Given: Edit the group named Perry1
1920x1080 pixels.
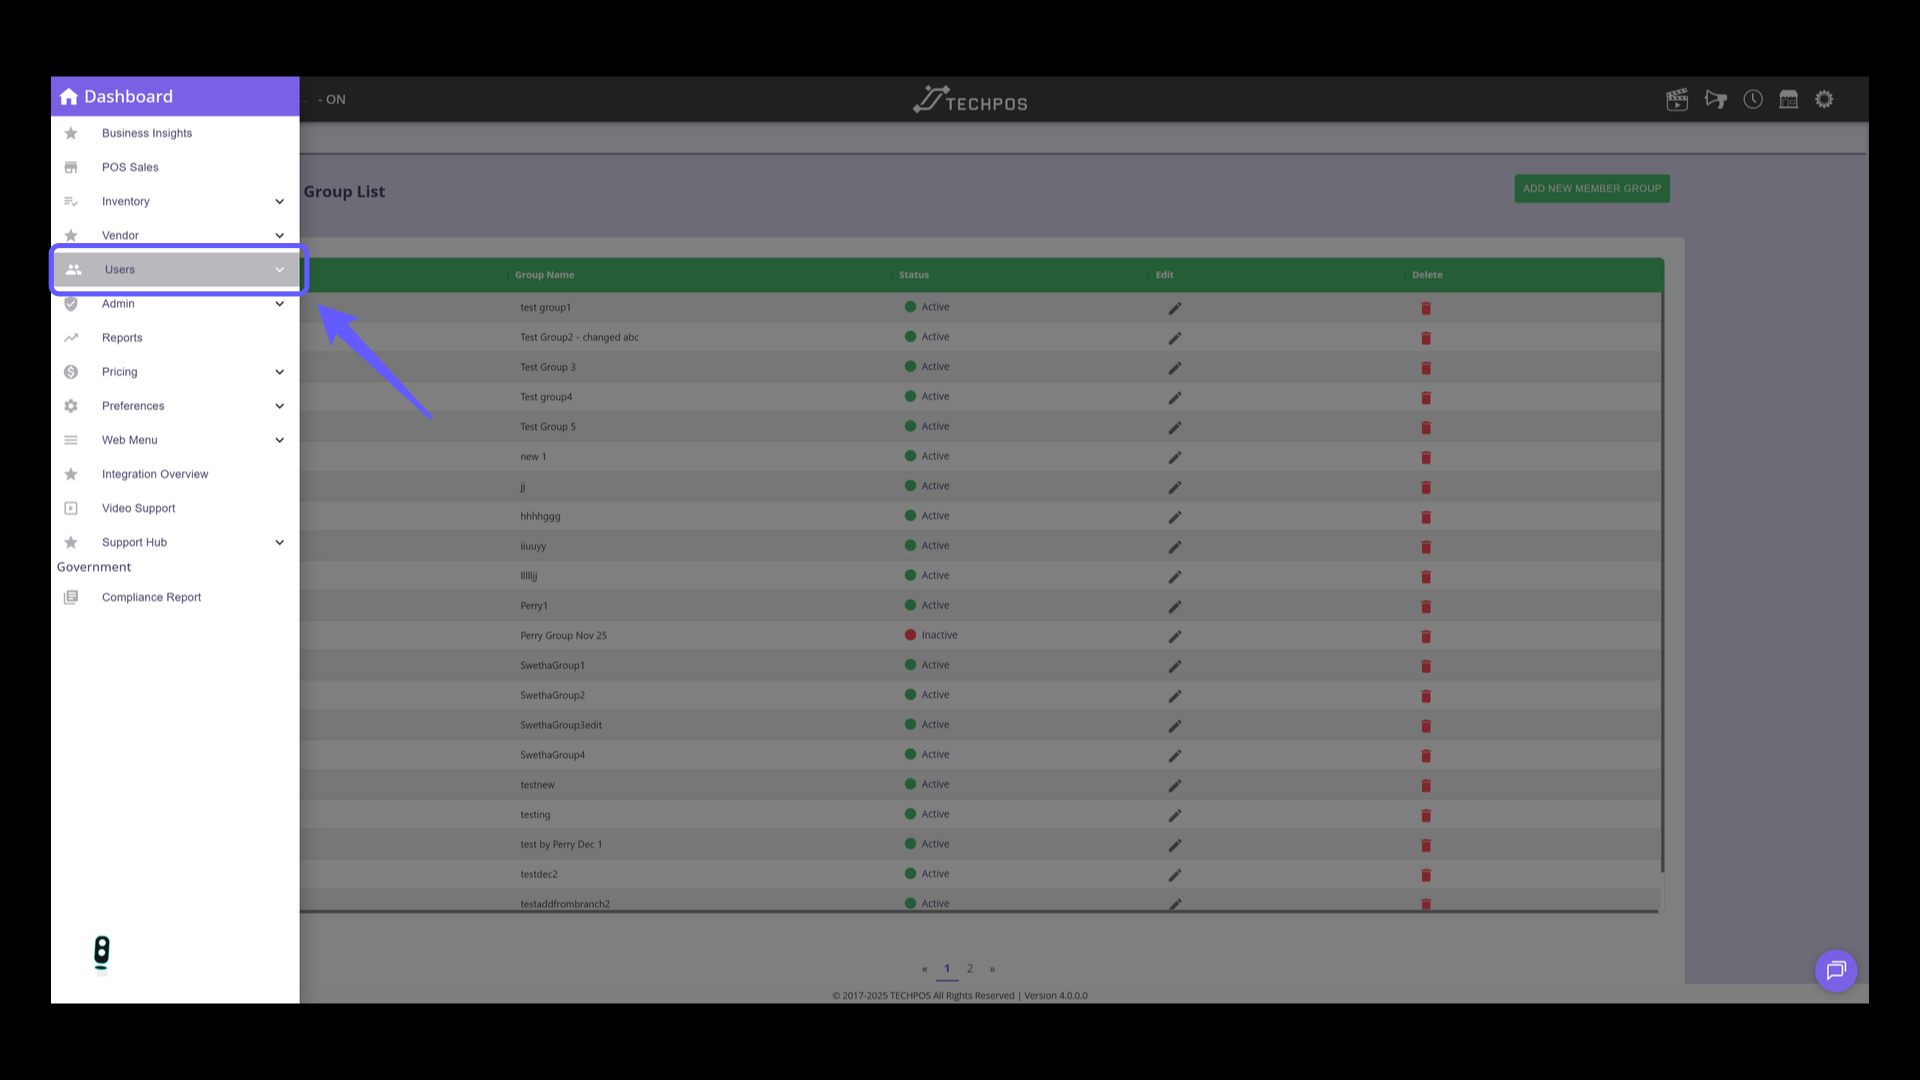Looking at the screenshot, I should (x=1175, y=606).
